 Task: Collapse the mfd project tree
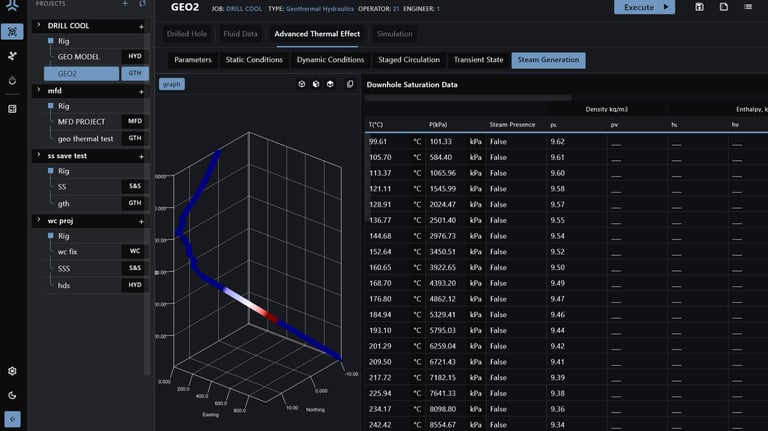click(x=39, y=90)
